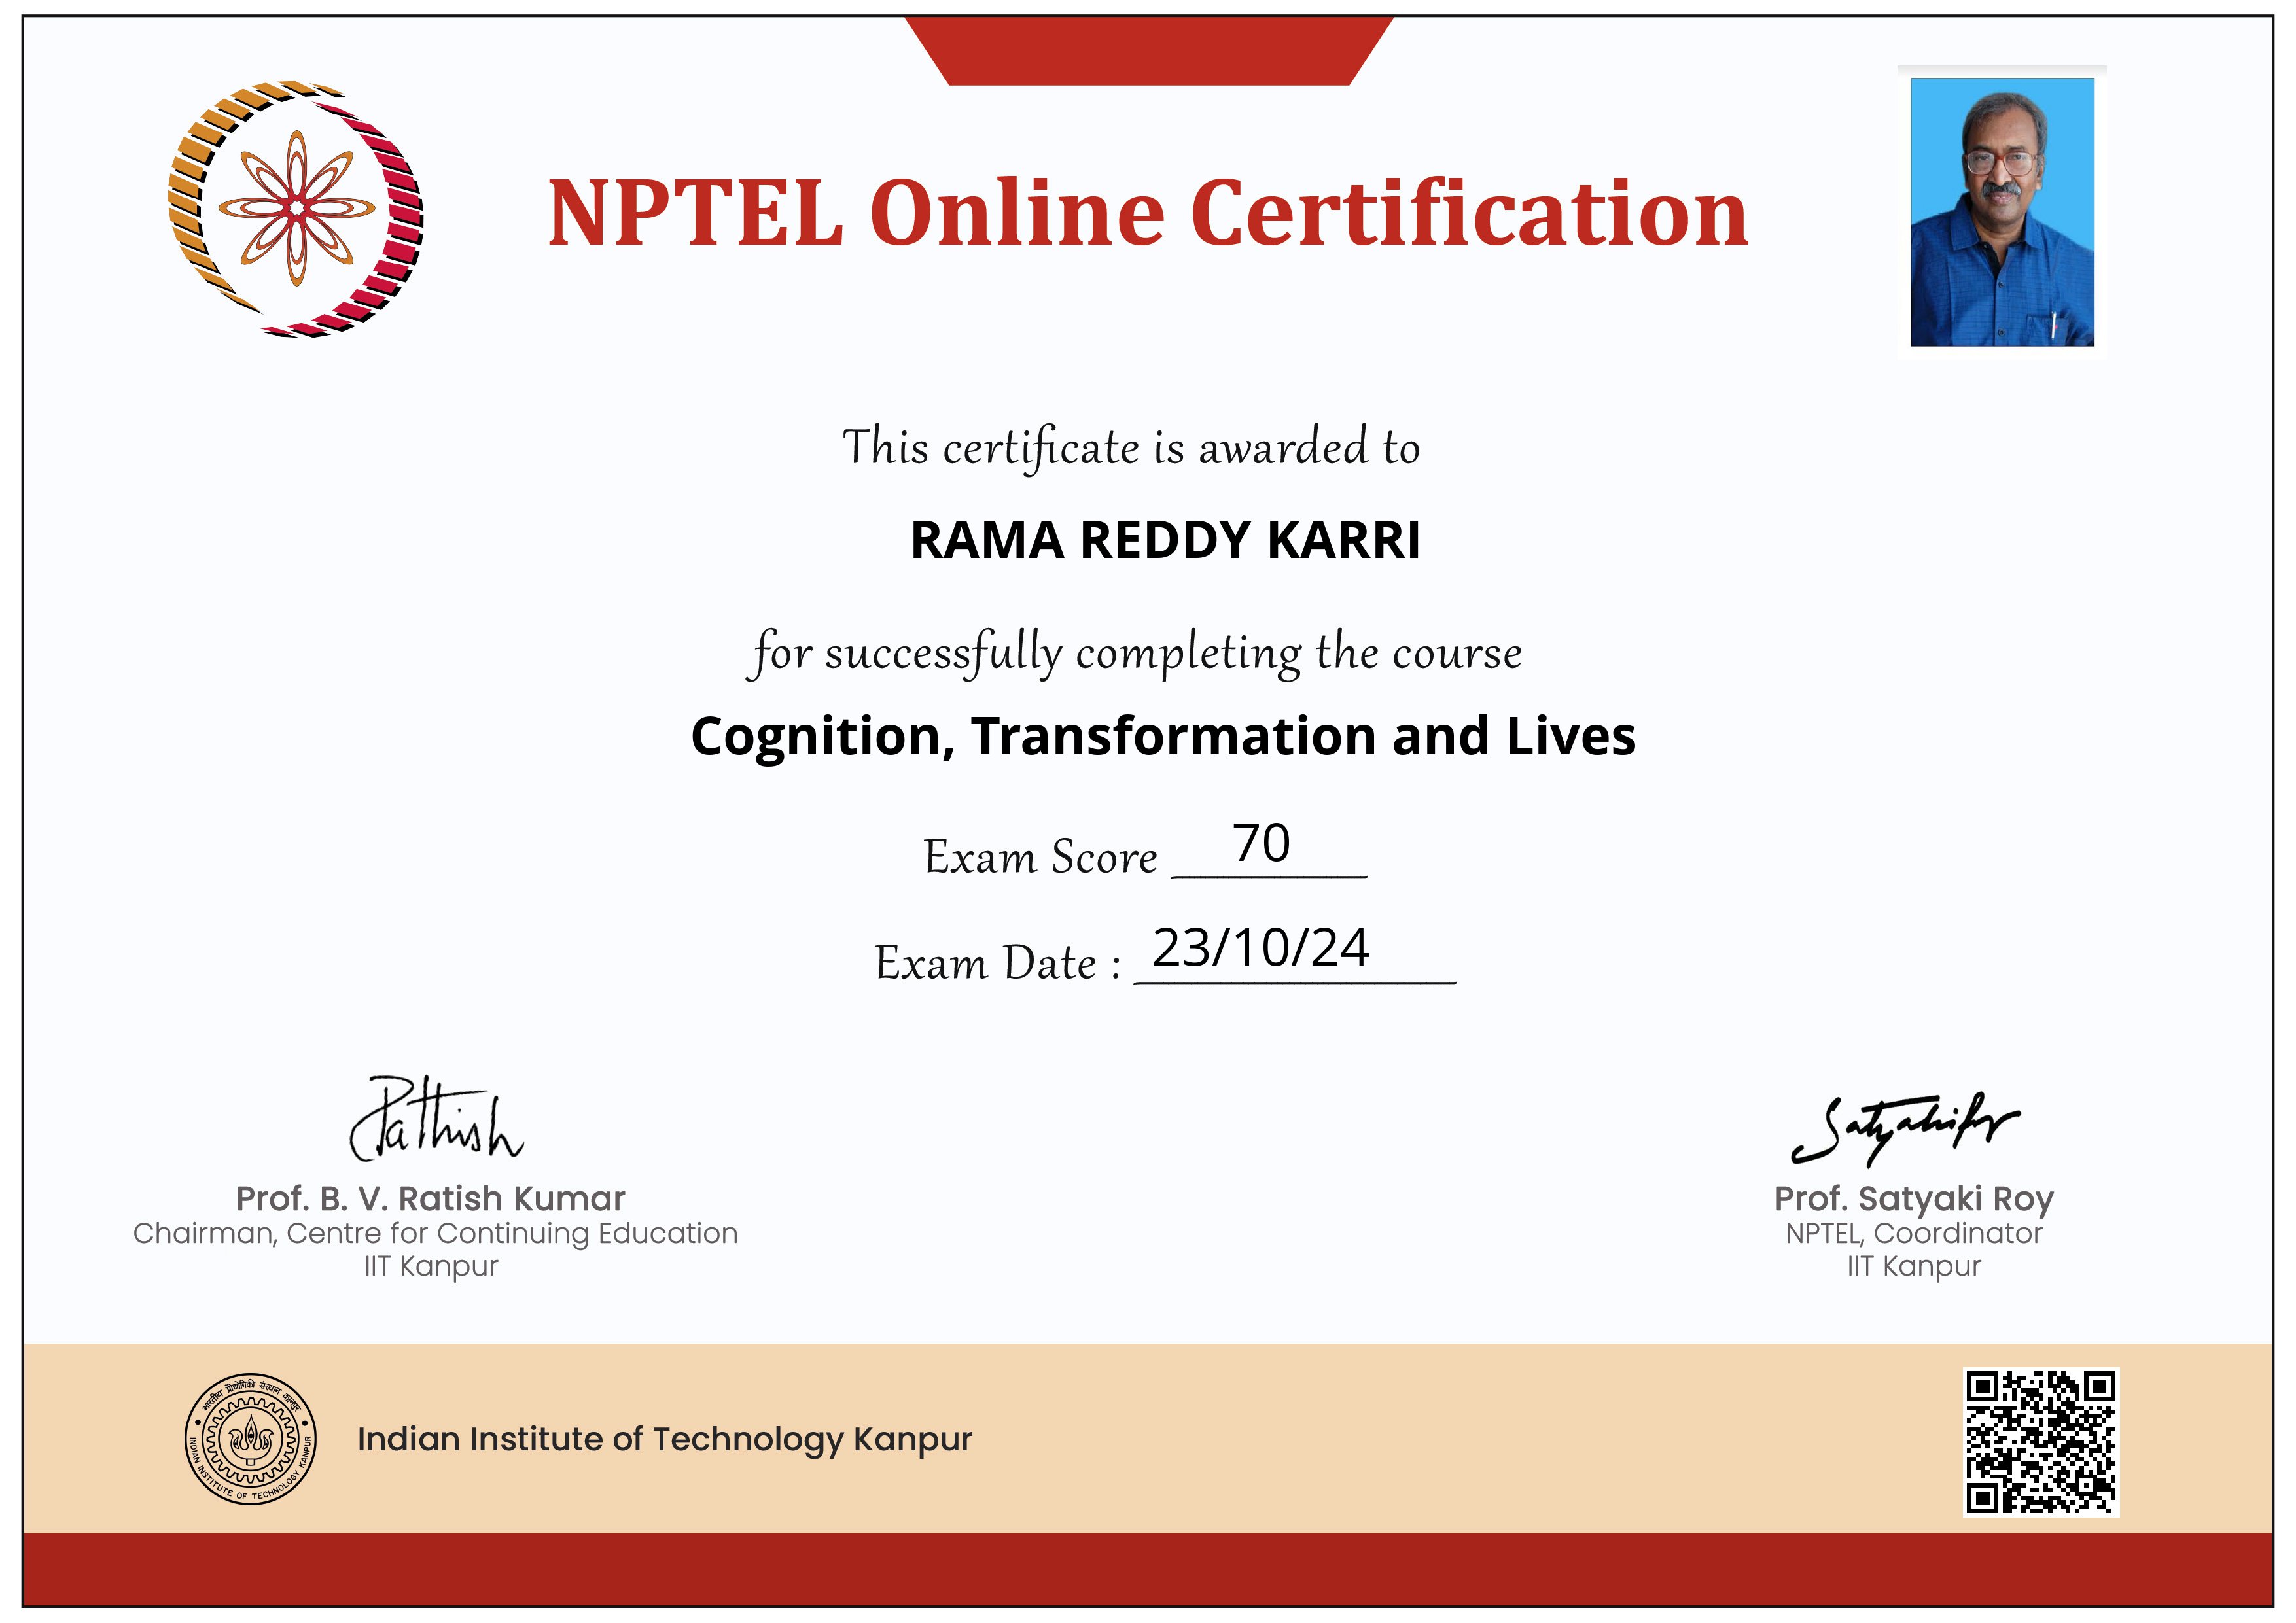The image size is (2296, 1623).
Task: Click the text 'This certificate is awarded to'
Action: click(x=1131, y=447)
